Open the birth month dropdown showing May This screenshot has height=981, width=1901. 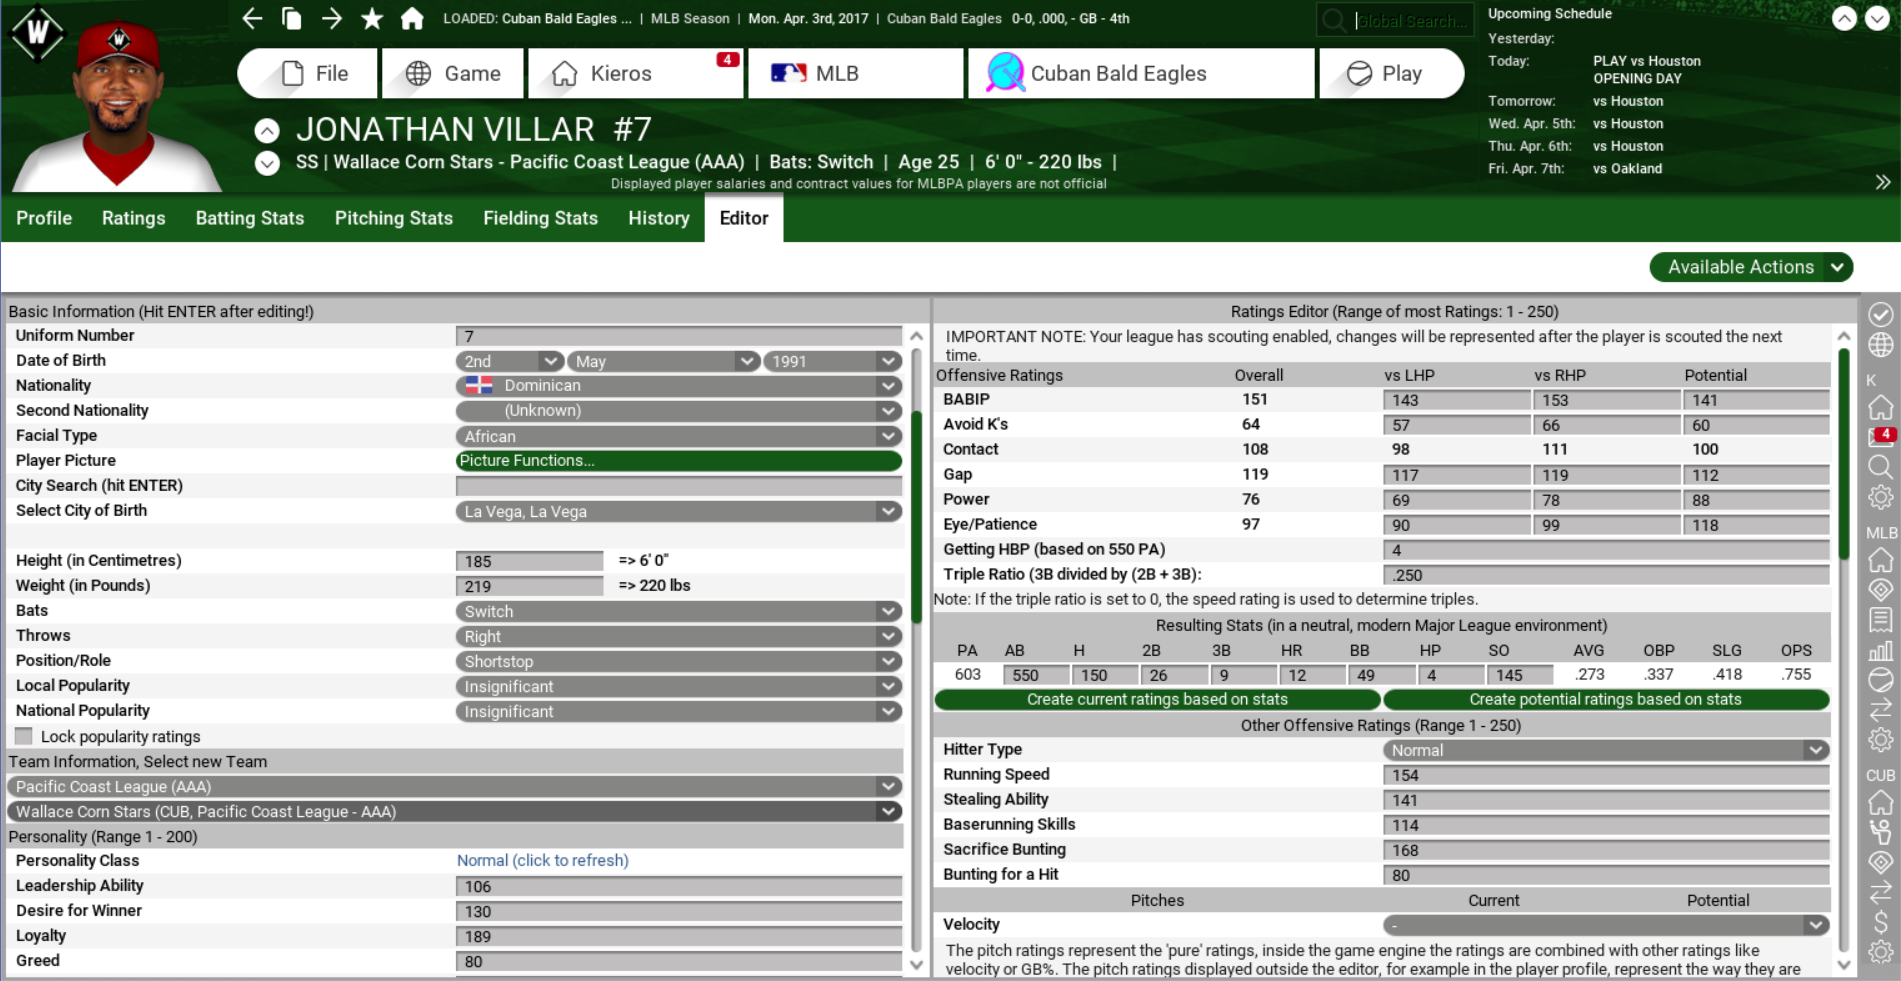point(662,361)
